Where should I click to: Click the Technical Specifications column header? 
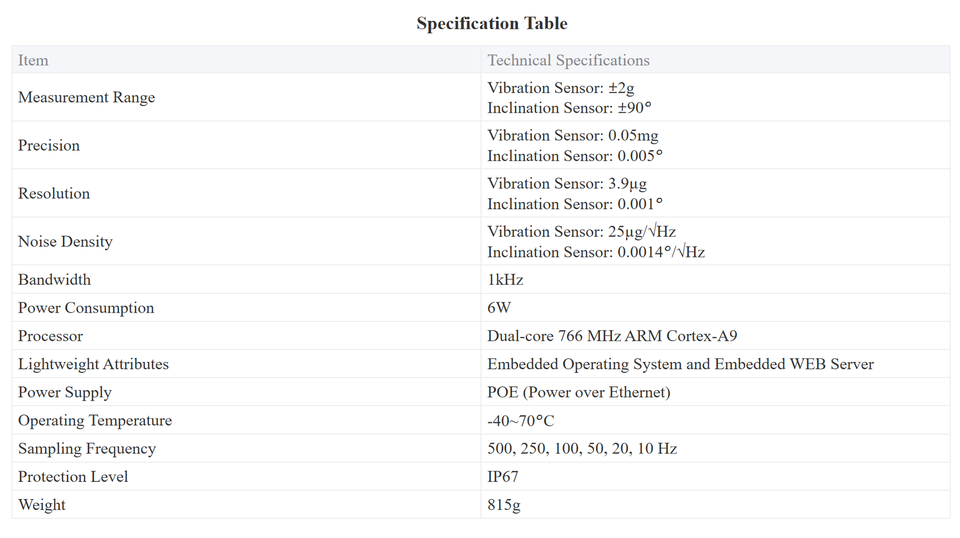click(x=568, y=60)
